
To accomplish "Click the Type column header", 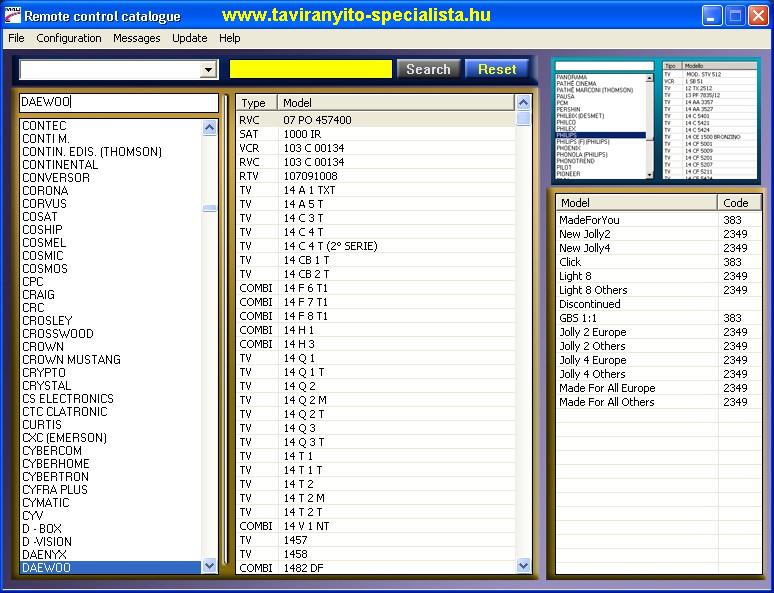I will [x=257, y=103].
